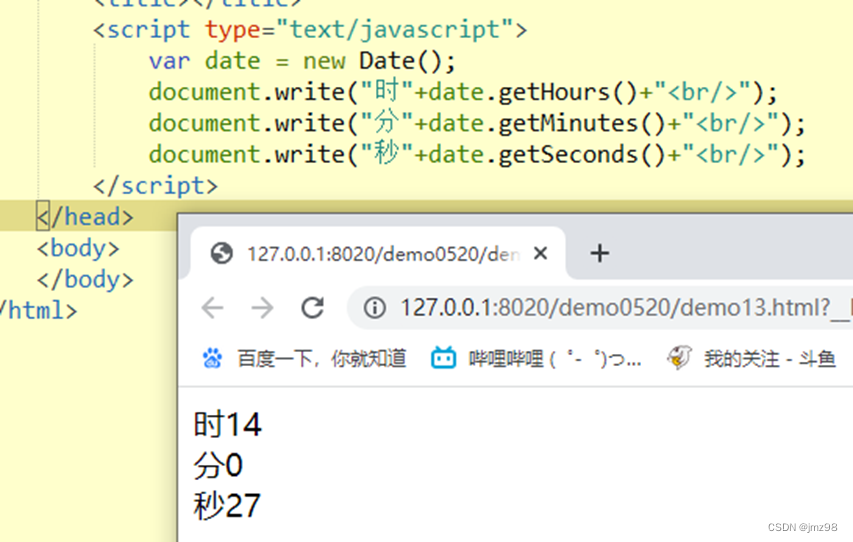Click the getMinutes() code line
This screenshot has width=853, height=542.
[x=477, y=123]
